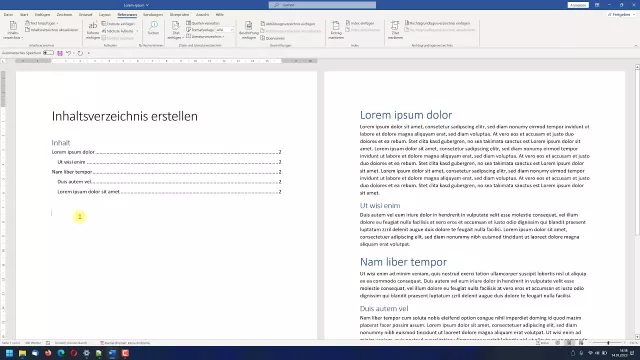The image size is (640, 360).
Task: Switch to the Layout tab
Action: point(105,14)
